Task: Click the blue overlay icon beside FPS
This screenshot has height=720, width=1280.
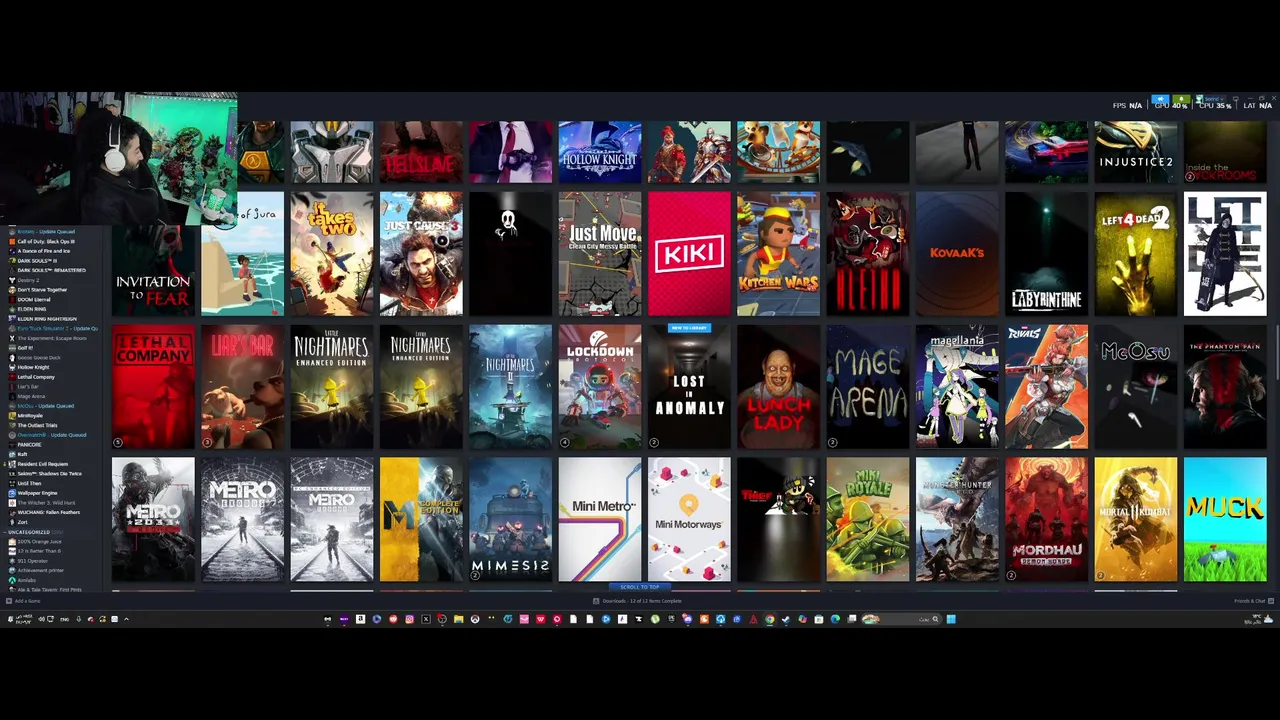Action: pyautogui.click(x=1160, y=100)
